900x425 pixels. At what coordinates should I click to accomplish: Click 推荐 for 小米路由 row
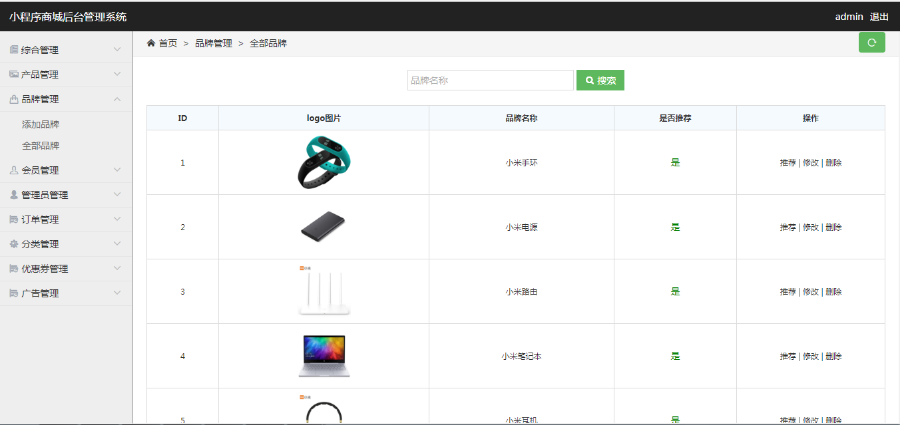coord(788,292)
